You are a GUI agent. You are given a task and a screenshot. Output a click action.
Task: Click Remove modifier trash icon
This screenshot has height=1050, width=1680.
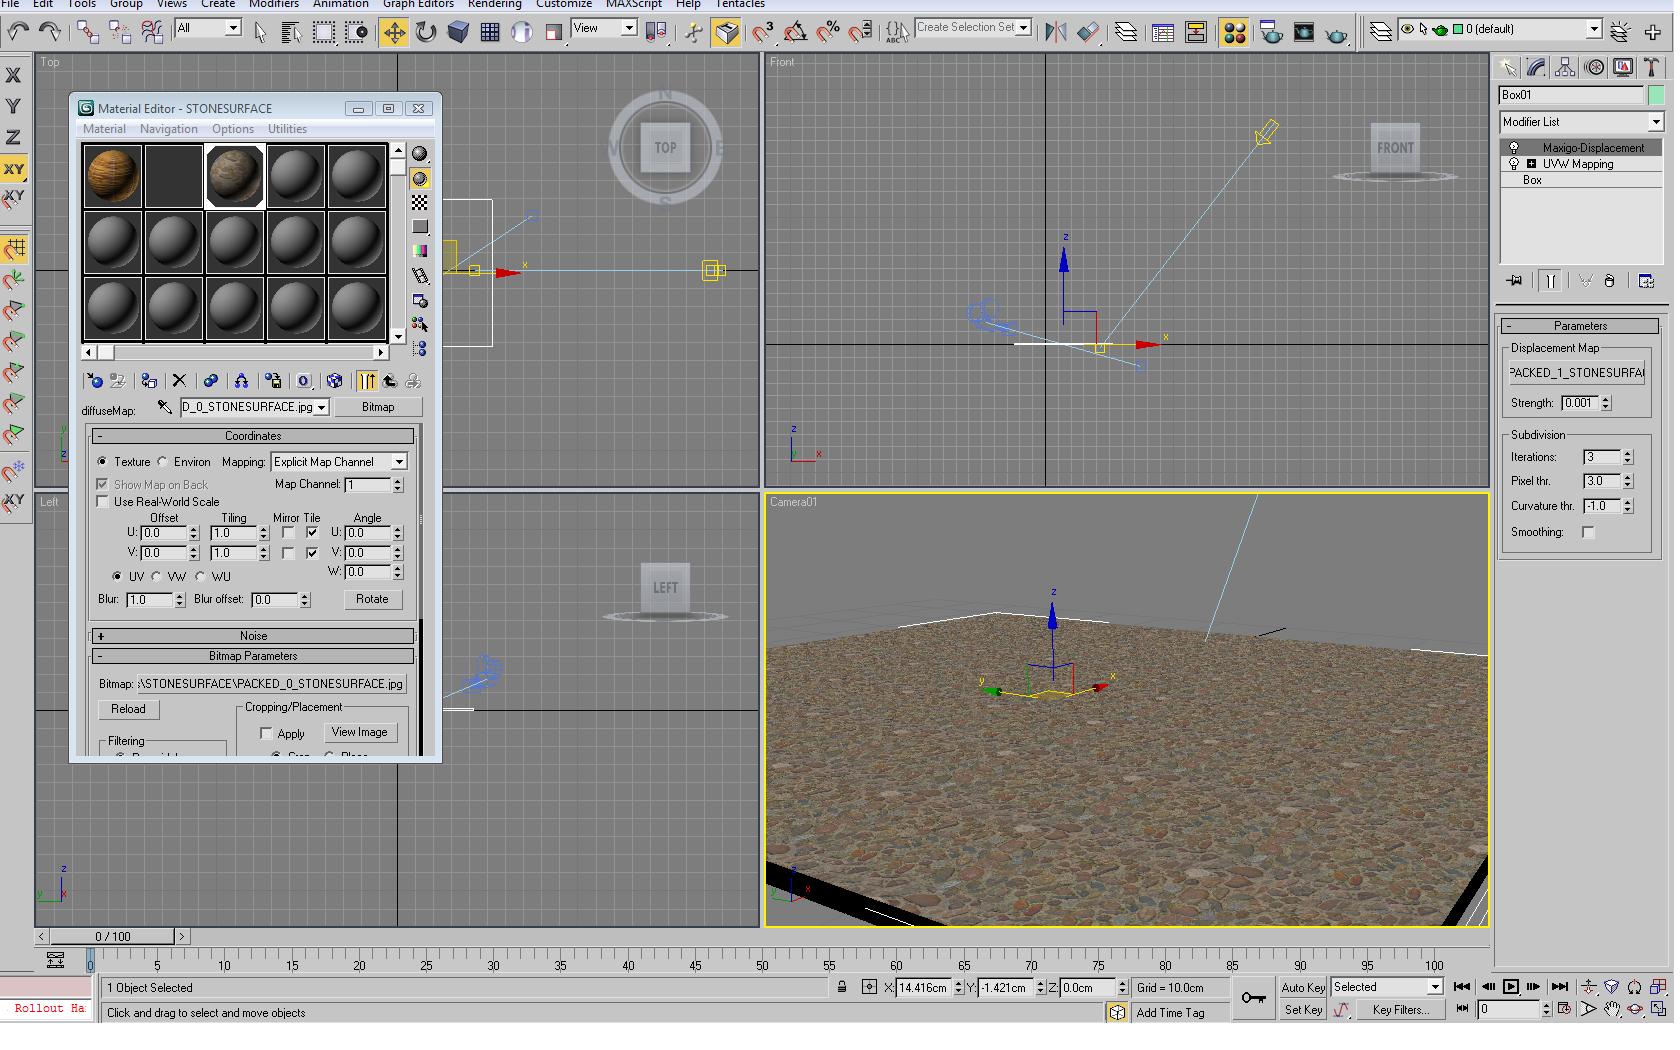(1609, 281)
